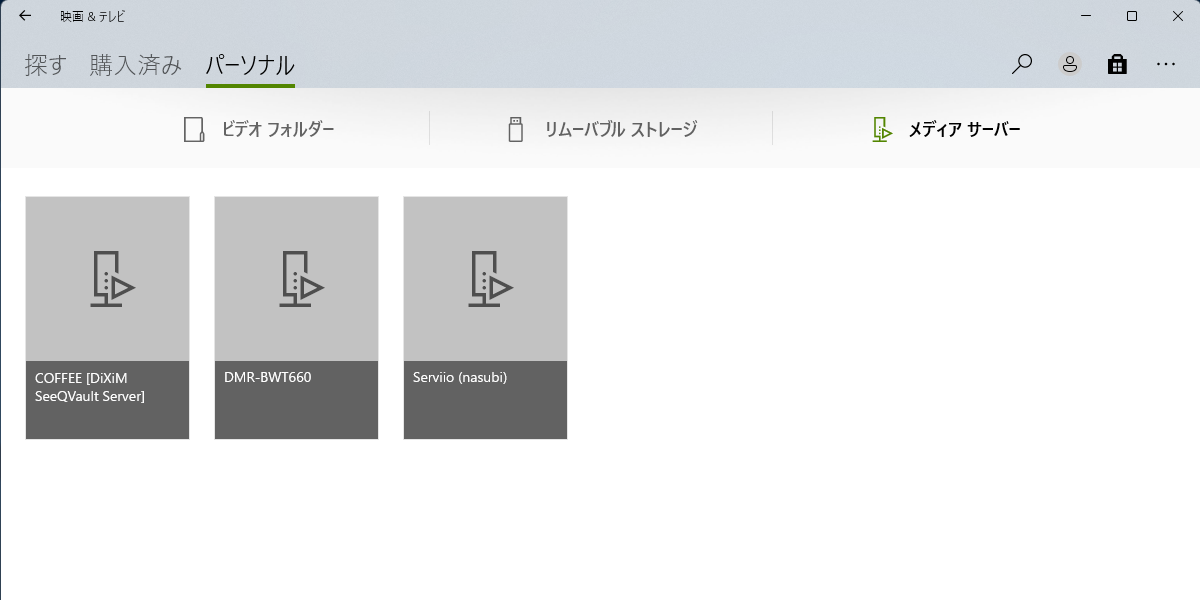Click the ビデオ フォルダー folder icon
This screenshot has height=600, width=1200.
194,129
